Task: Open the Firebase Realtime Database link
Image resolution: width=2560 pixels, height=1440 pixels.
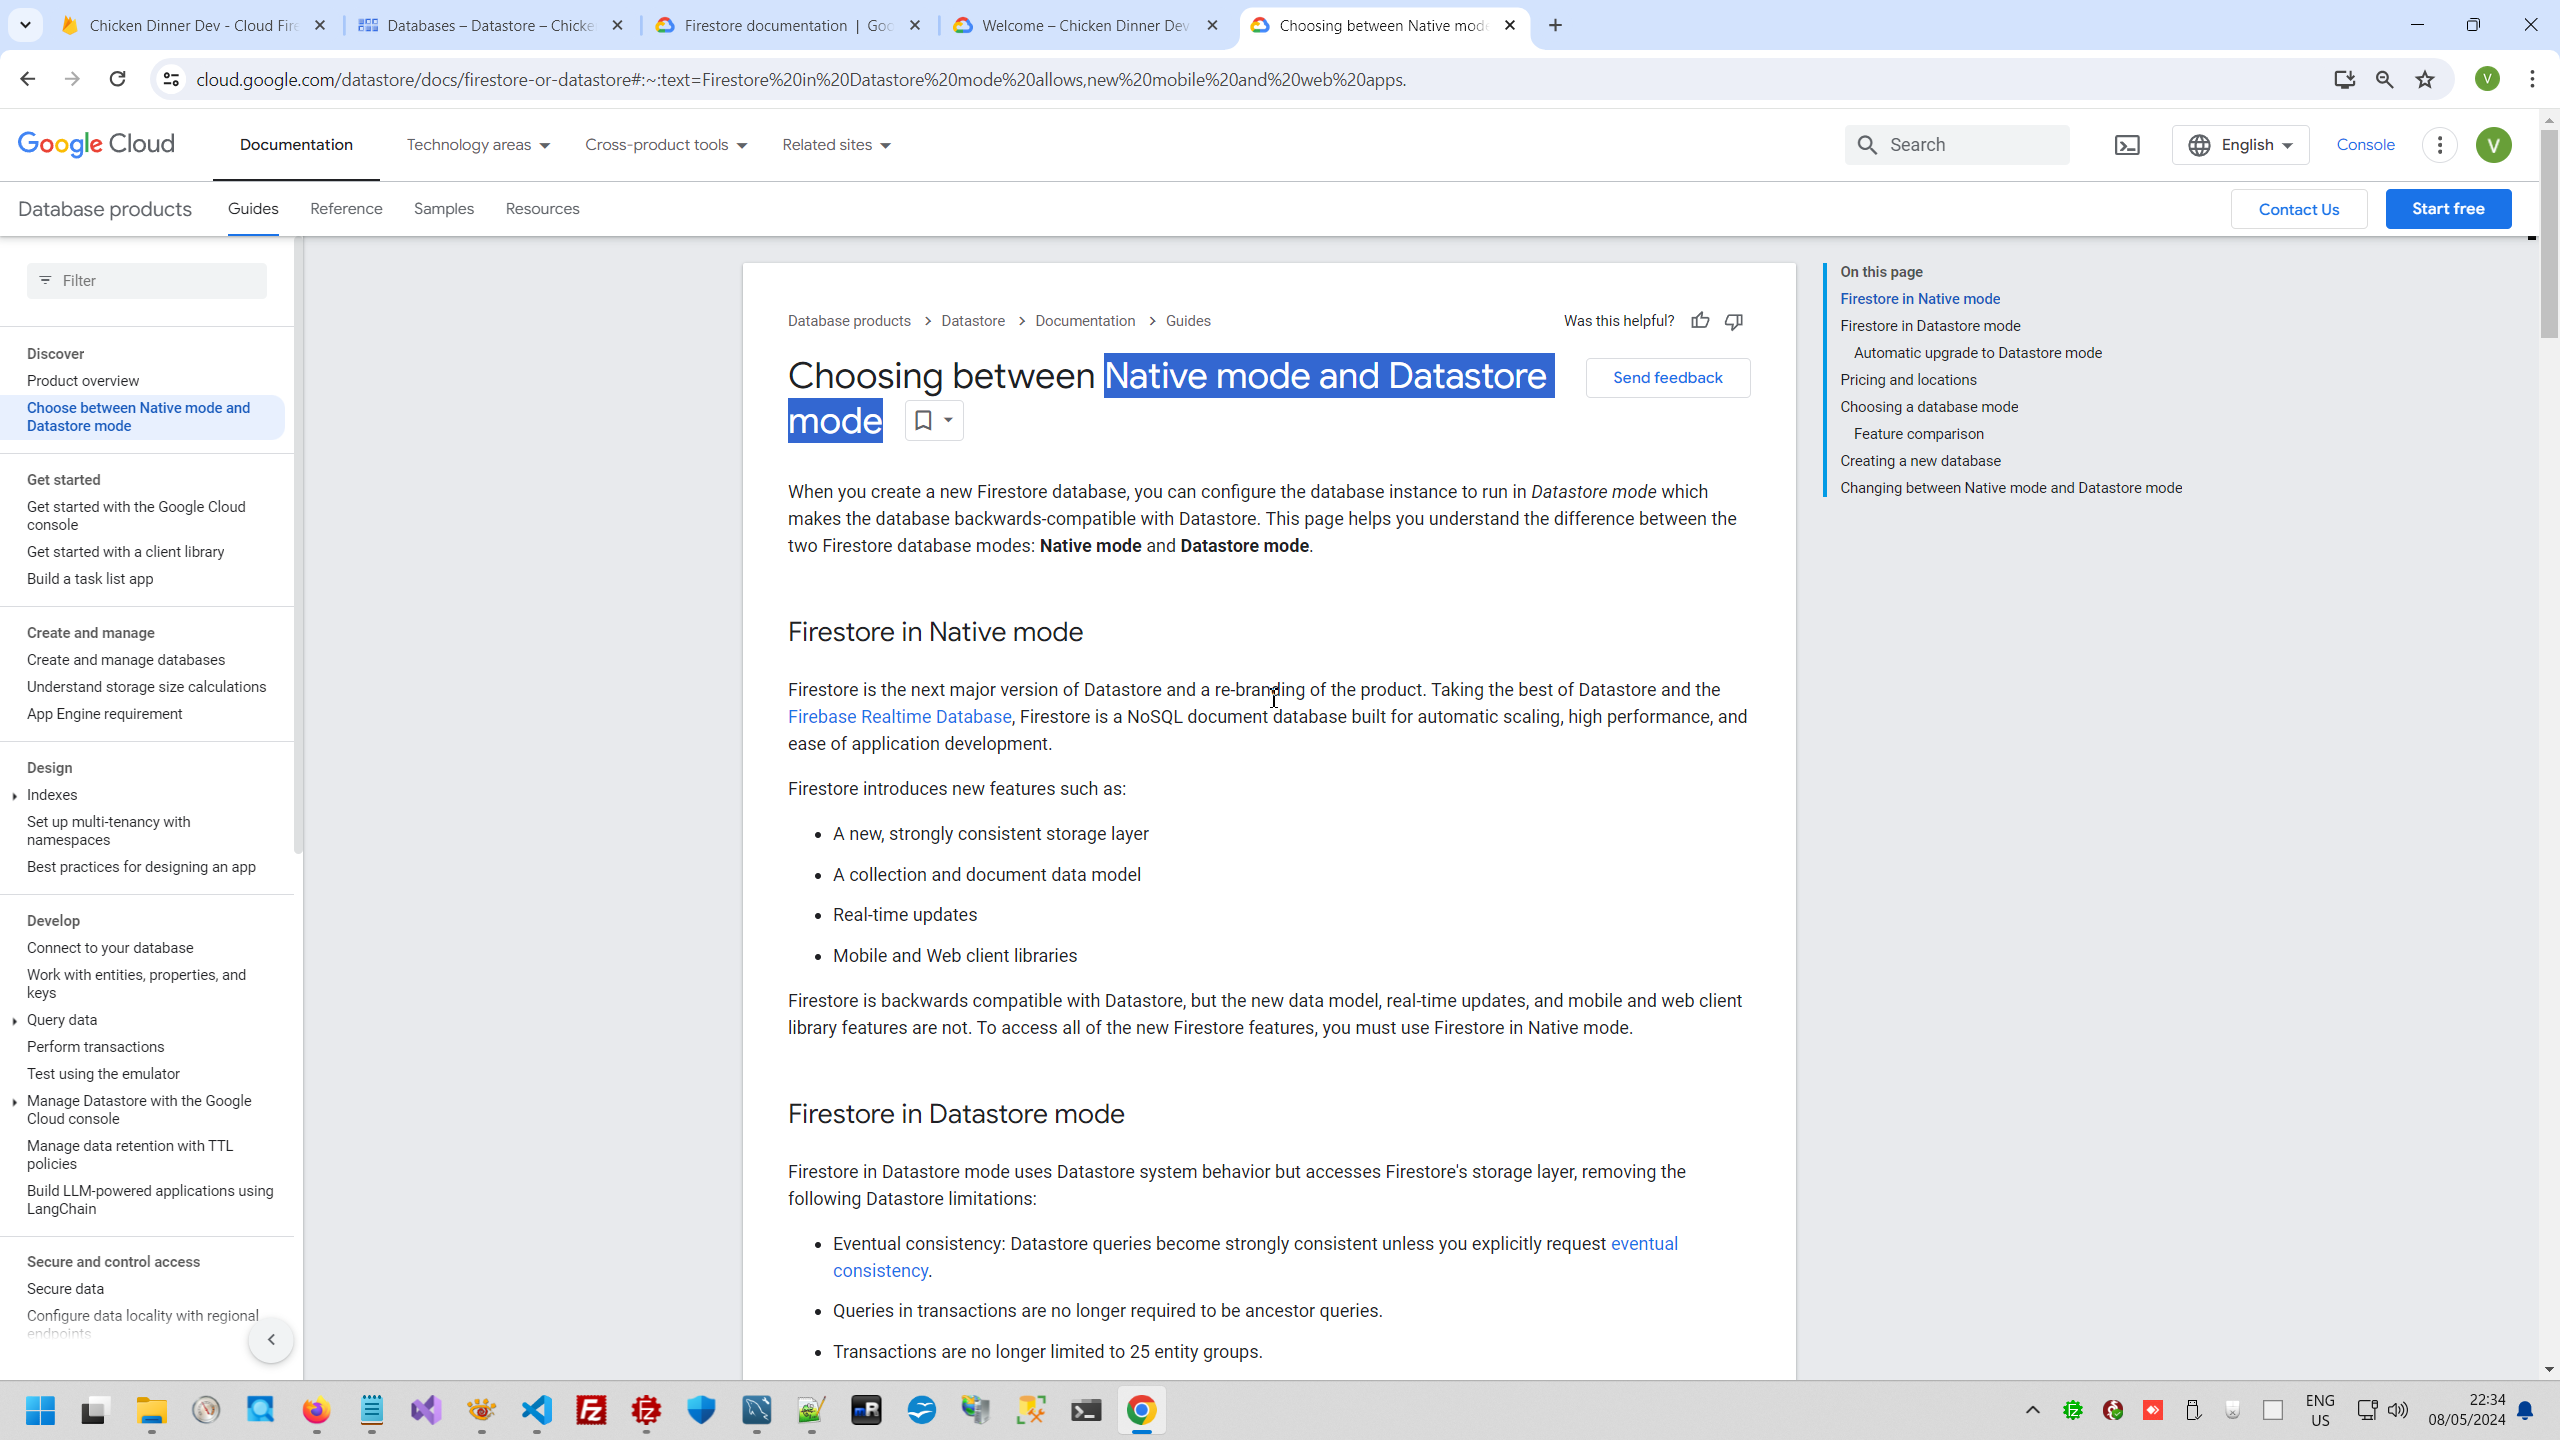Action: click(x=899, y=717)
